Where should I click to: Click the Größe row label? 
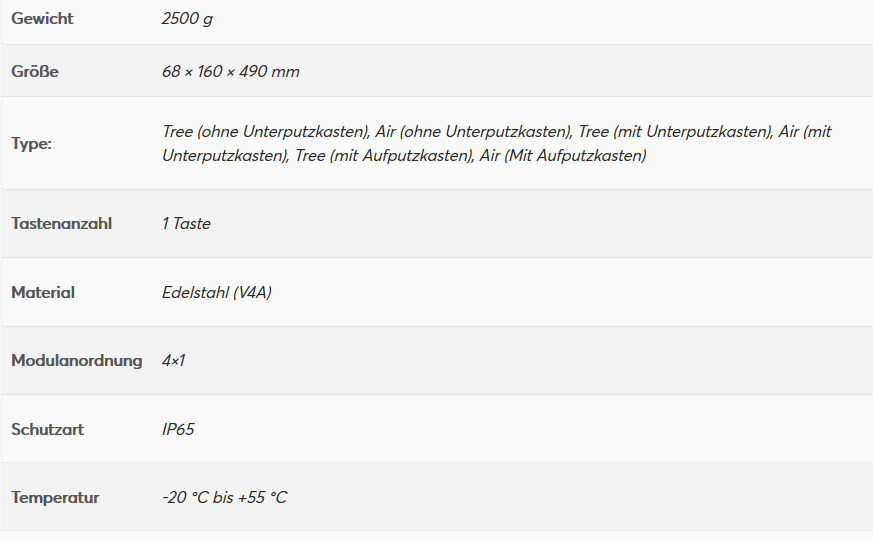click(x=35, y=72)
